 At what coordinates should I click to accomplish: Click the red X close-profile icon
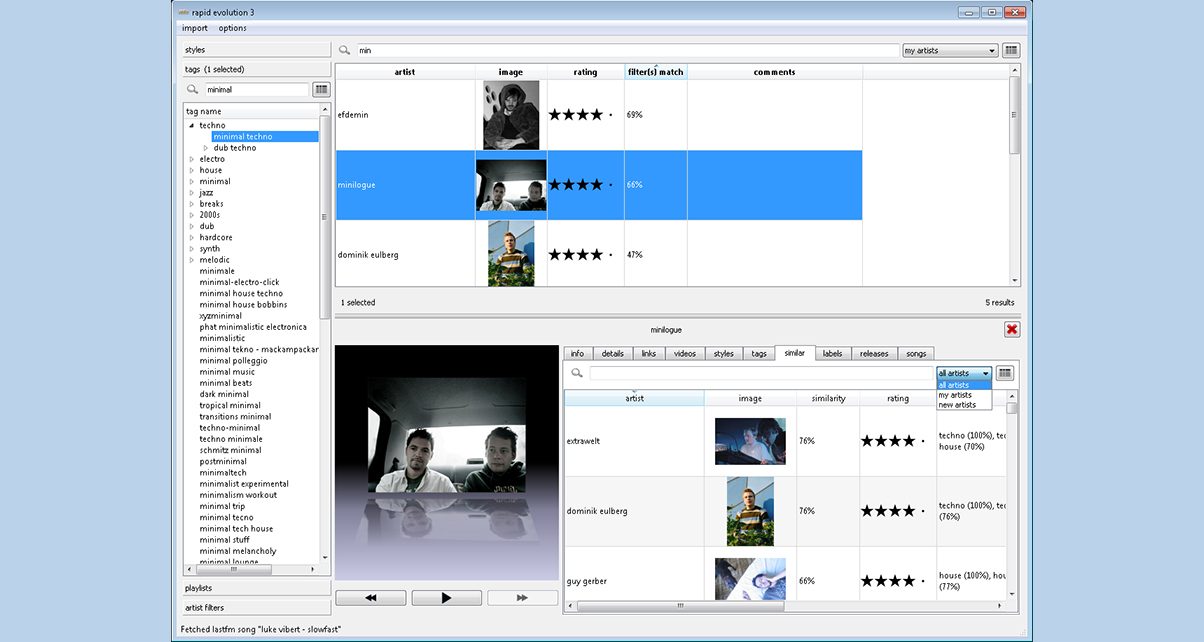[x=1012, y=330]
